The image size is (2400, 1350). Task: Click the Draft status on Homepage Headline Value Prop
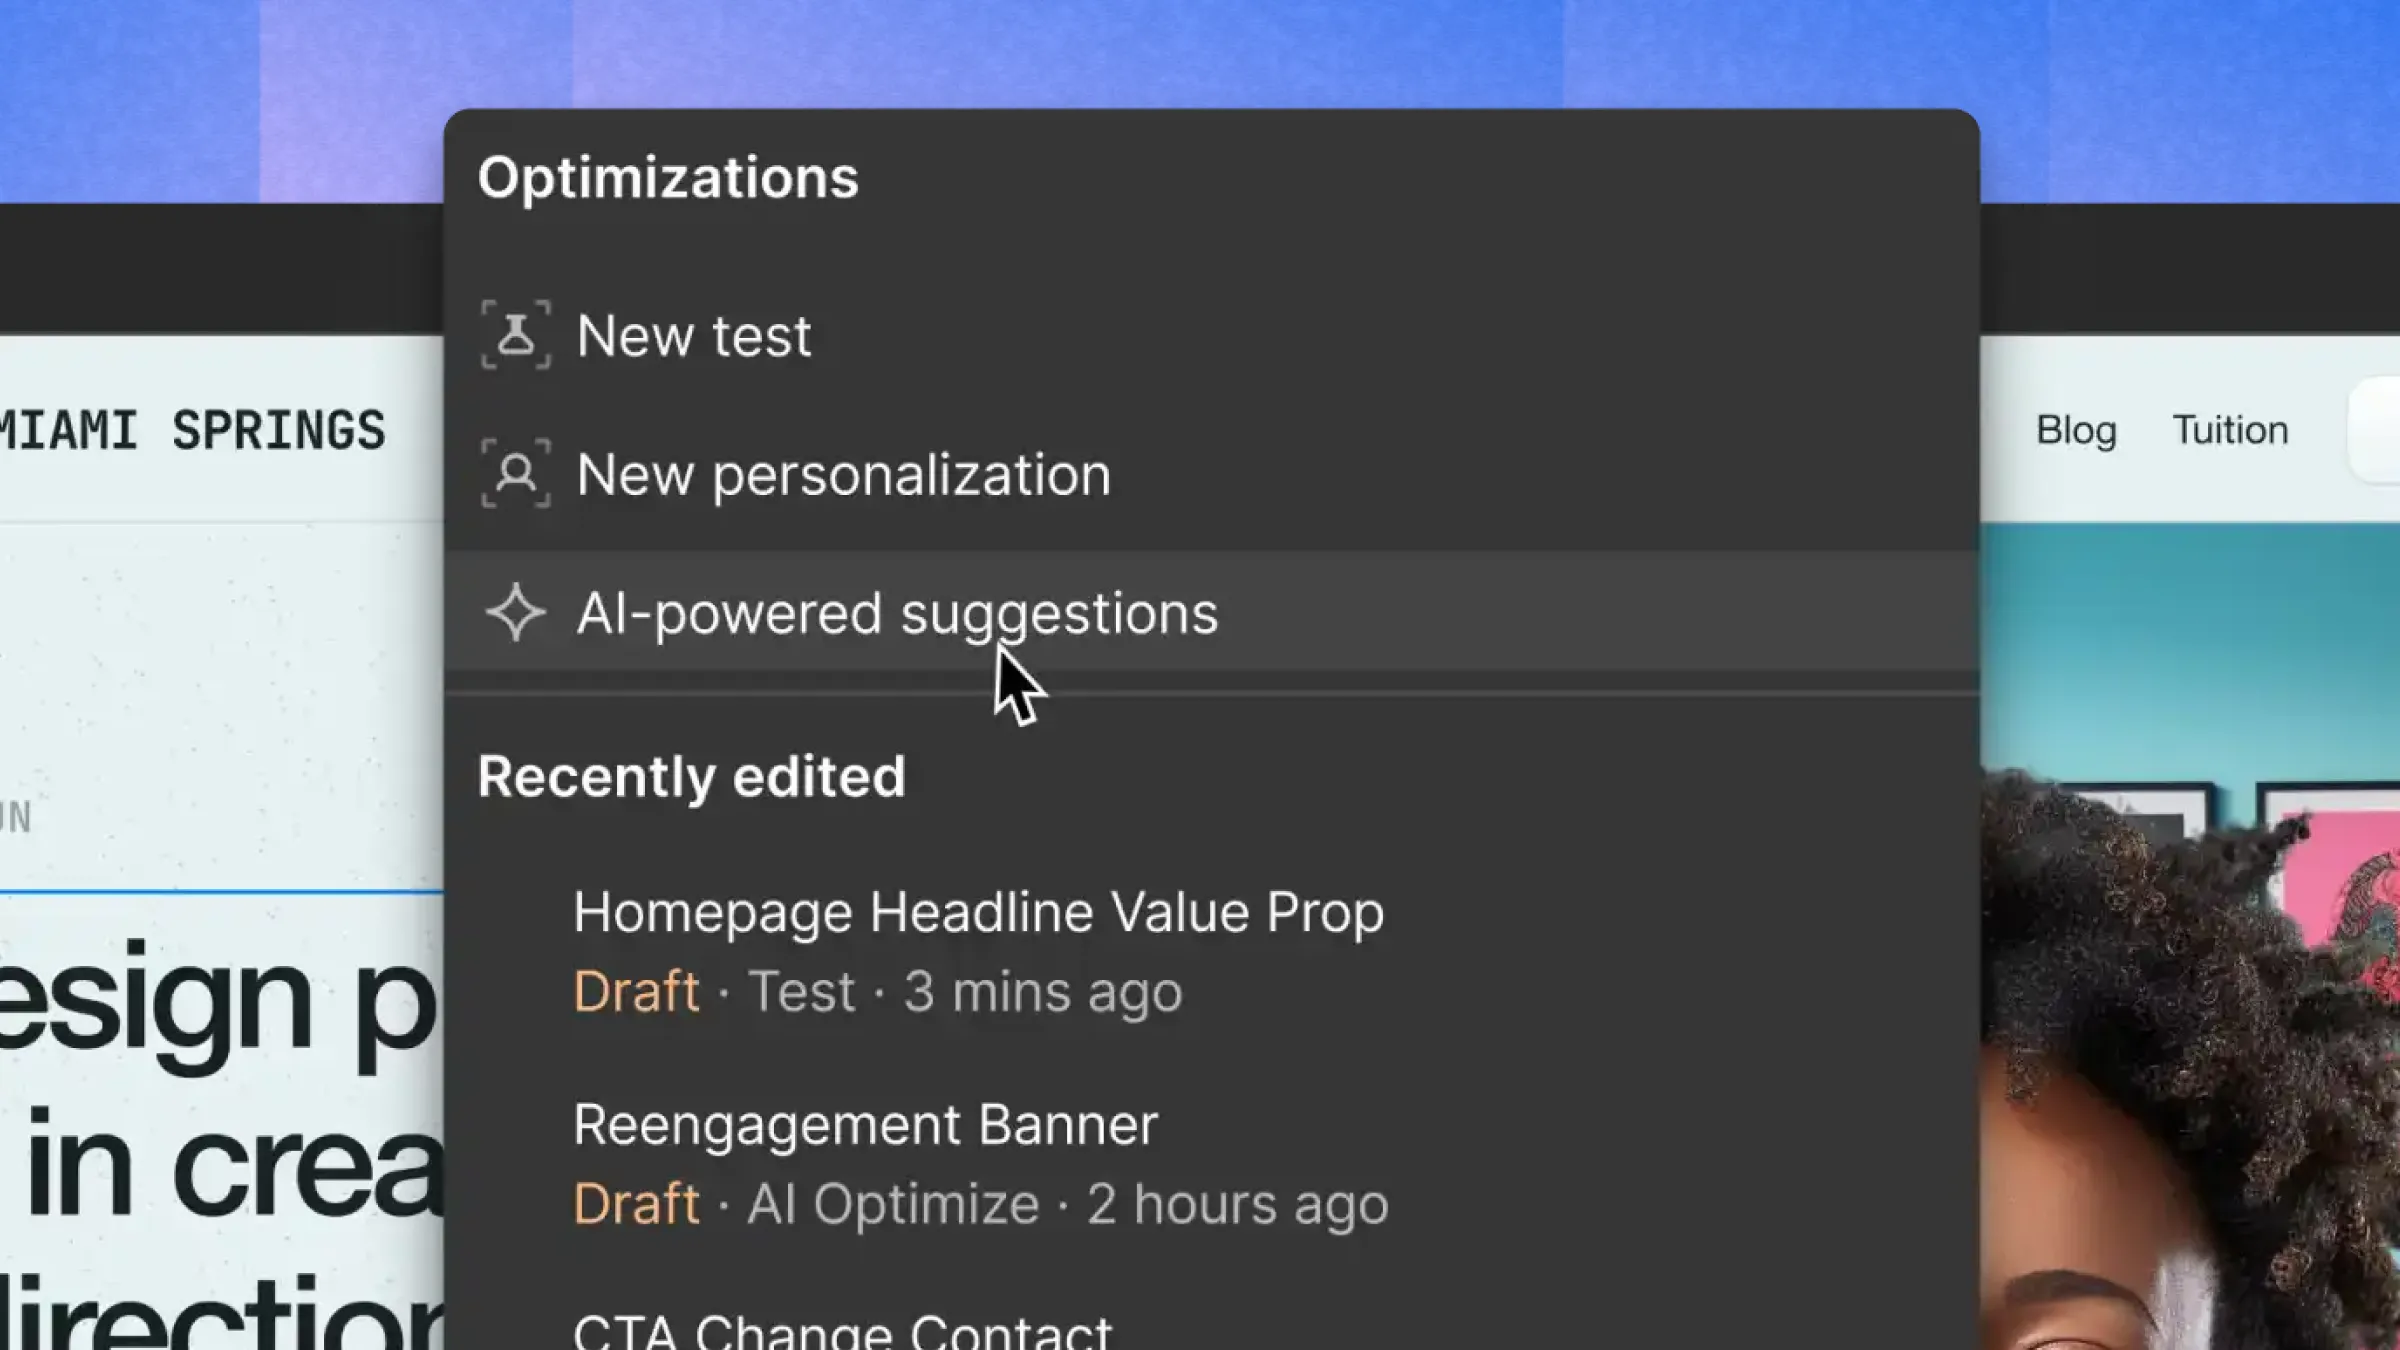coord(637,991)
